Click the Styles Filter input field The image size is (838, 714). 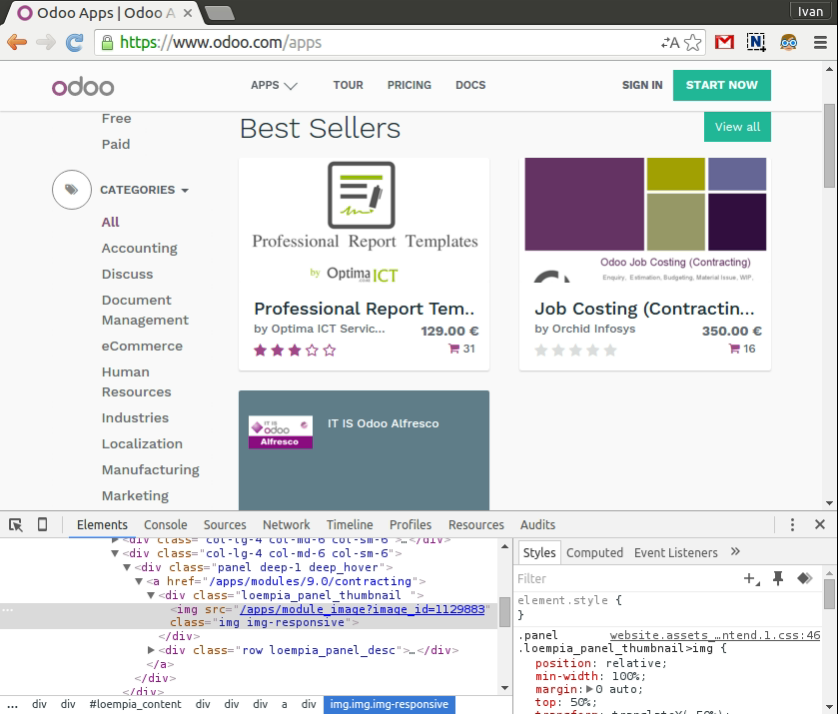625,578
